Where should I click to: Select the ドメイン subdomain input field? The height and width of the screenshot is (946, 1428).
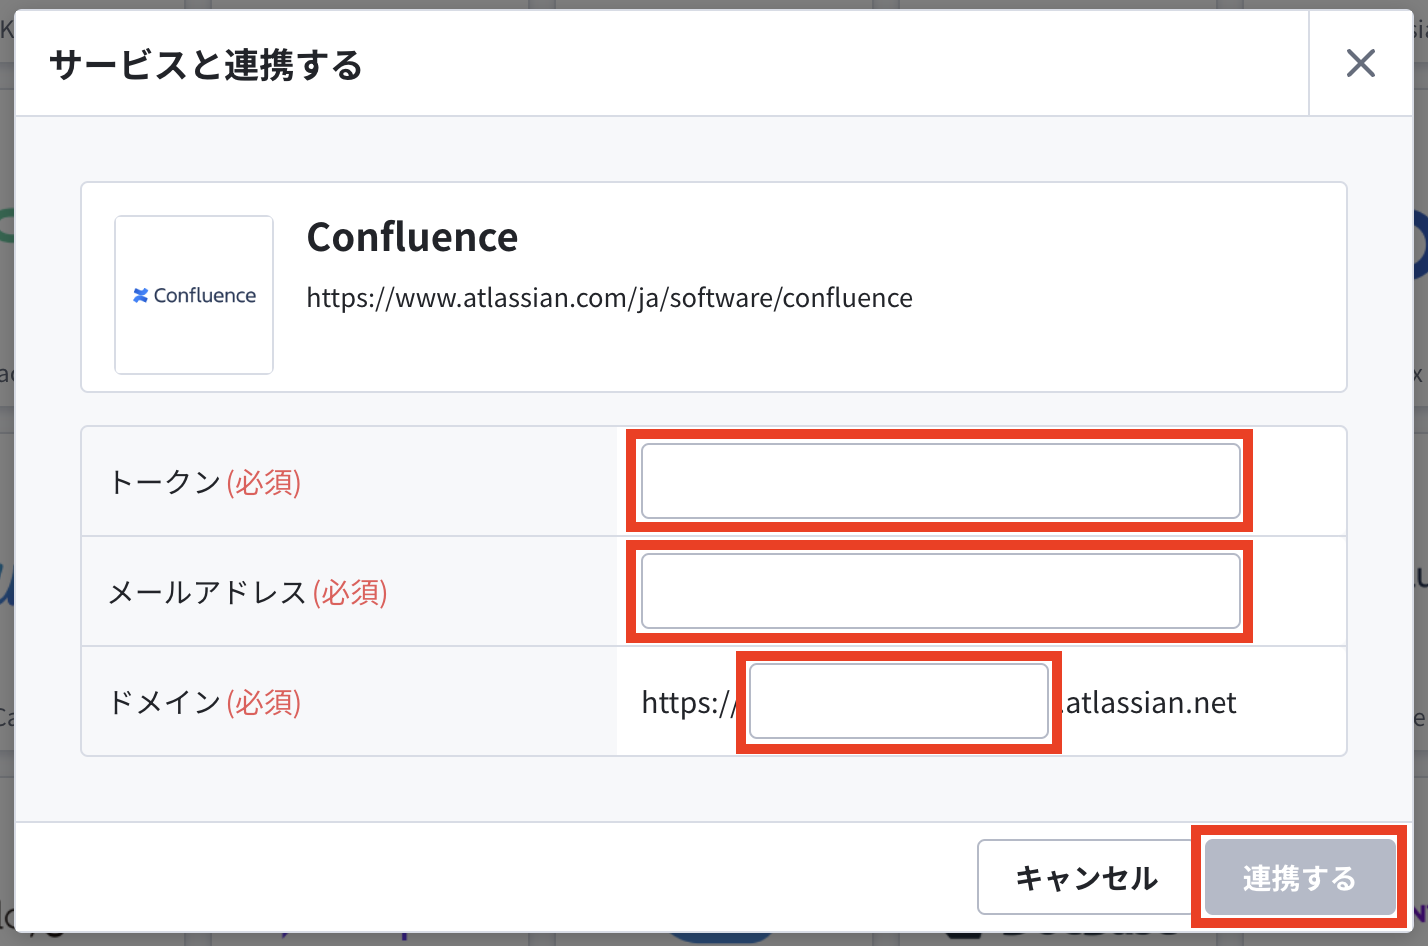[898, 702]
